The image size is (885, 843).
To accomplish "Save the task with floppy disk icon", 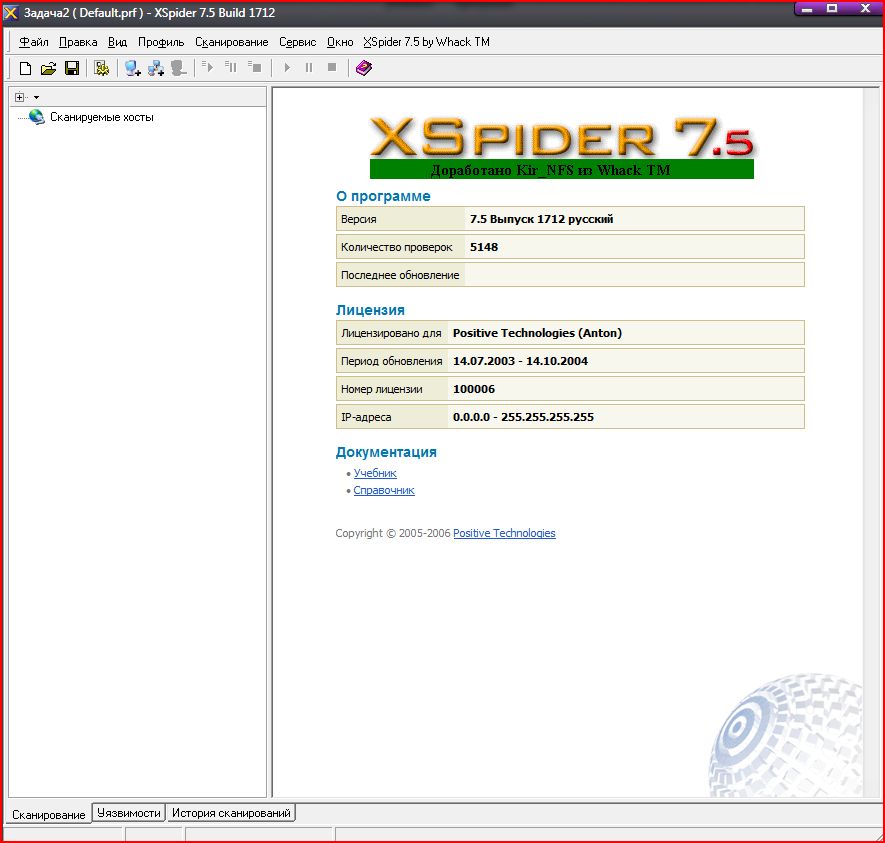I will 72,68.
